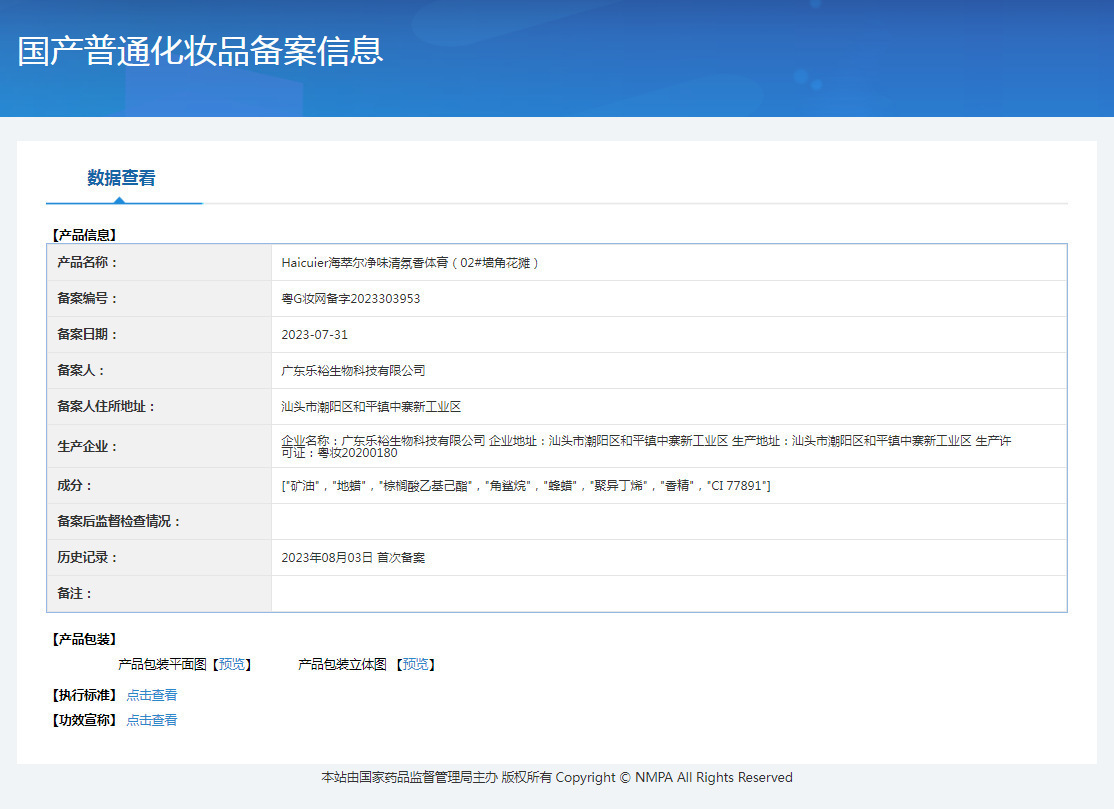
Task: Click 点击查看 next to 功效宣称
Action: click(150, 719)
